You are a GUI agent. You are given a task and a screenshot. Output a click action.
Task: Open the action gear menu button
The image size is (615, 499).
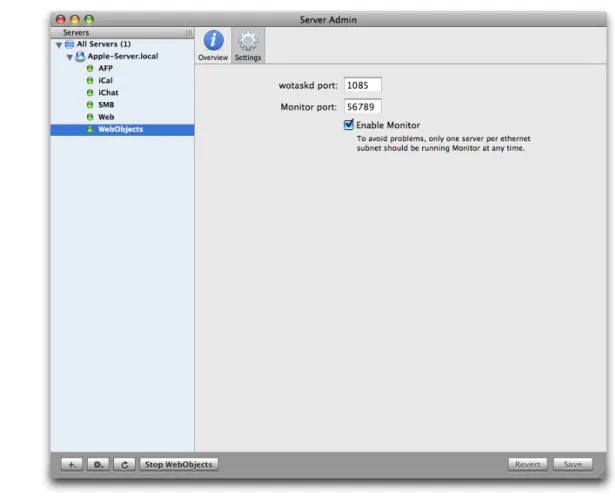[x=98, y=464]
